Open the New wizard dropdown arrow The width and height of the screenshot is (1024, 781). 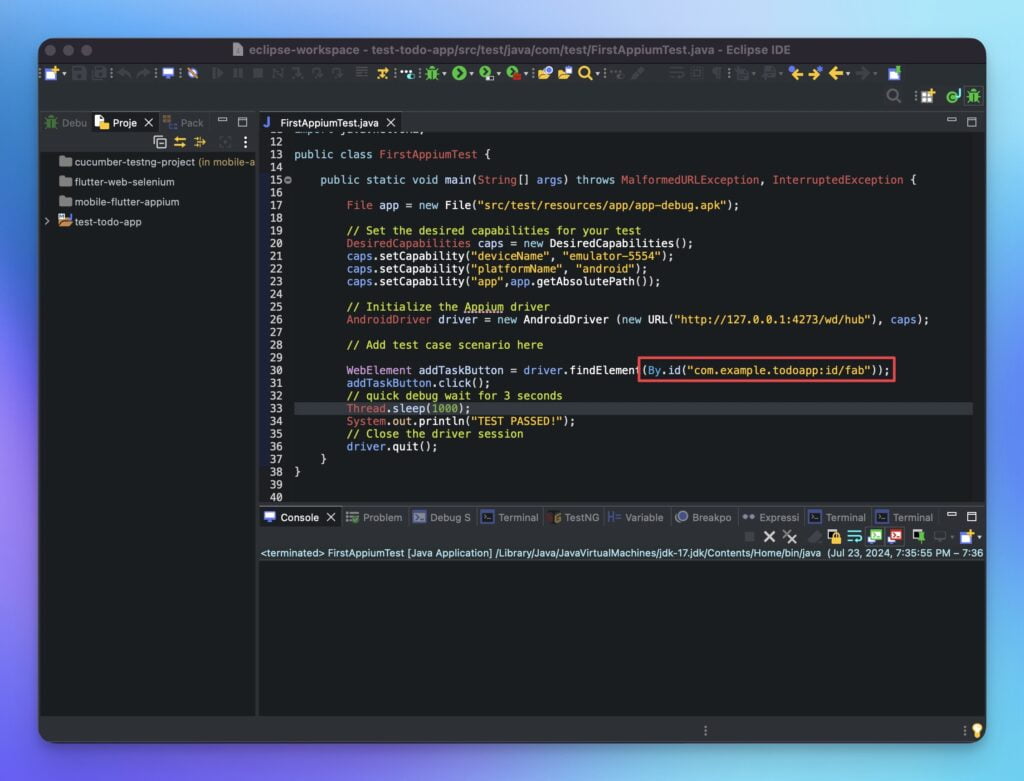pos(64,74)
